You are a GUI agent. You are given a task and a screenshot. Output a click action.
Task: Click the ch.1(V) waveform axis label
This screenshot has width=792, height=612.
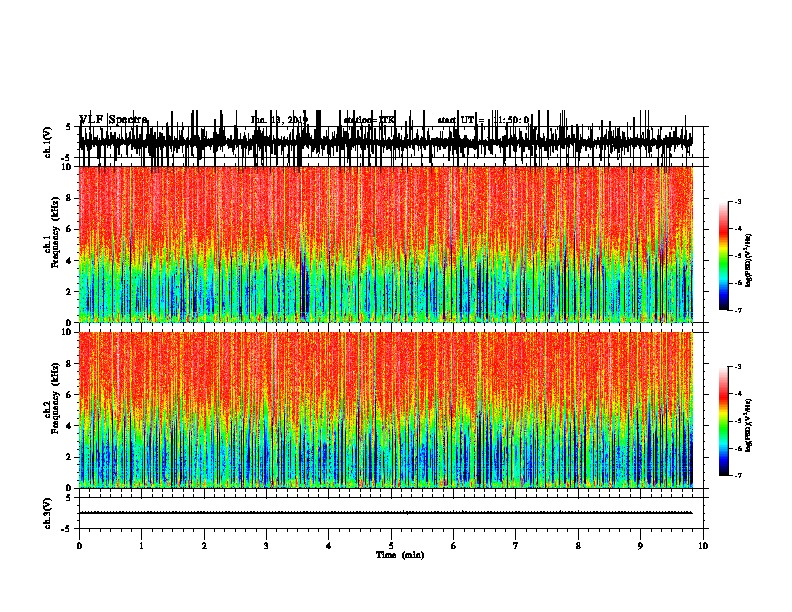pyautogui.click(x=48, y=142)
